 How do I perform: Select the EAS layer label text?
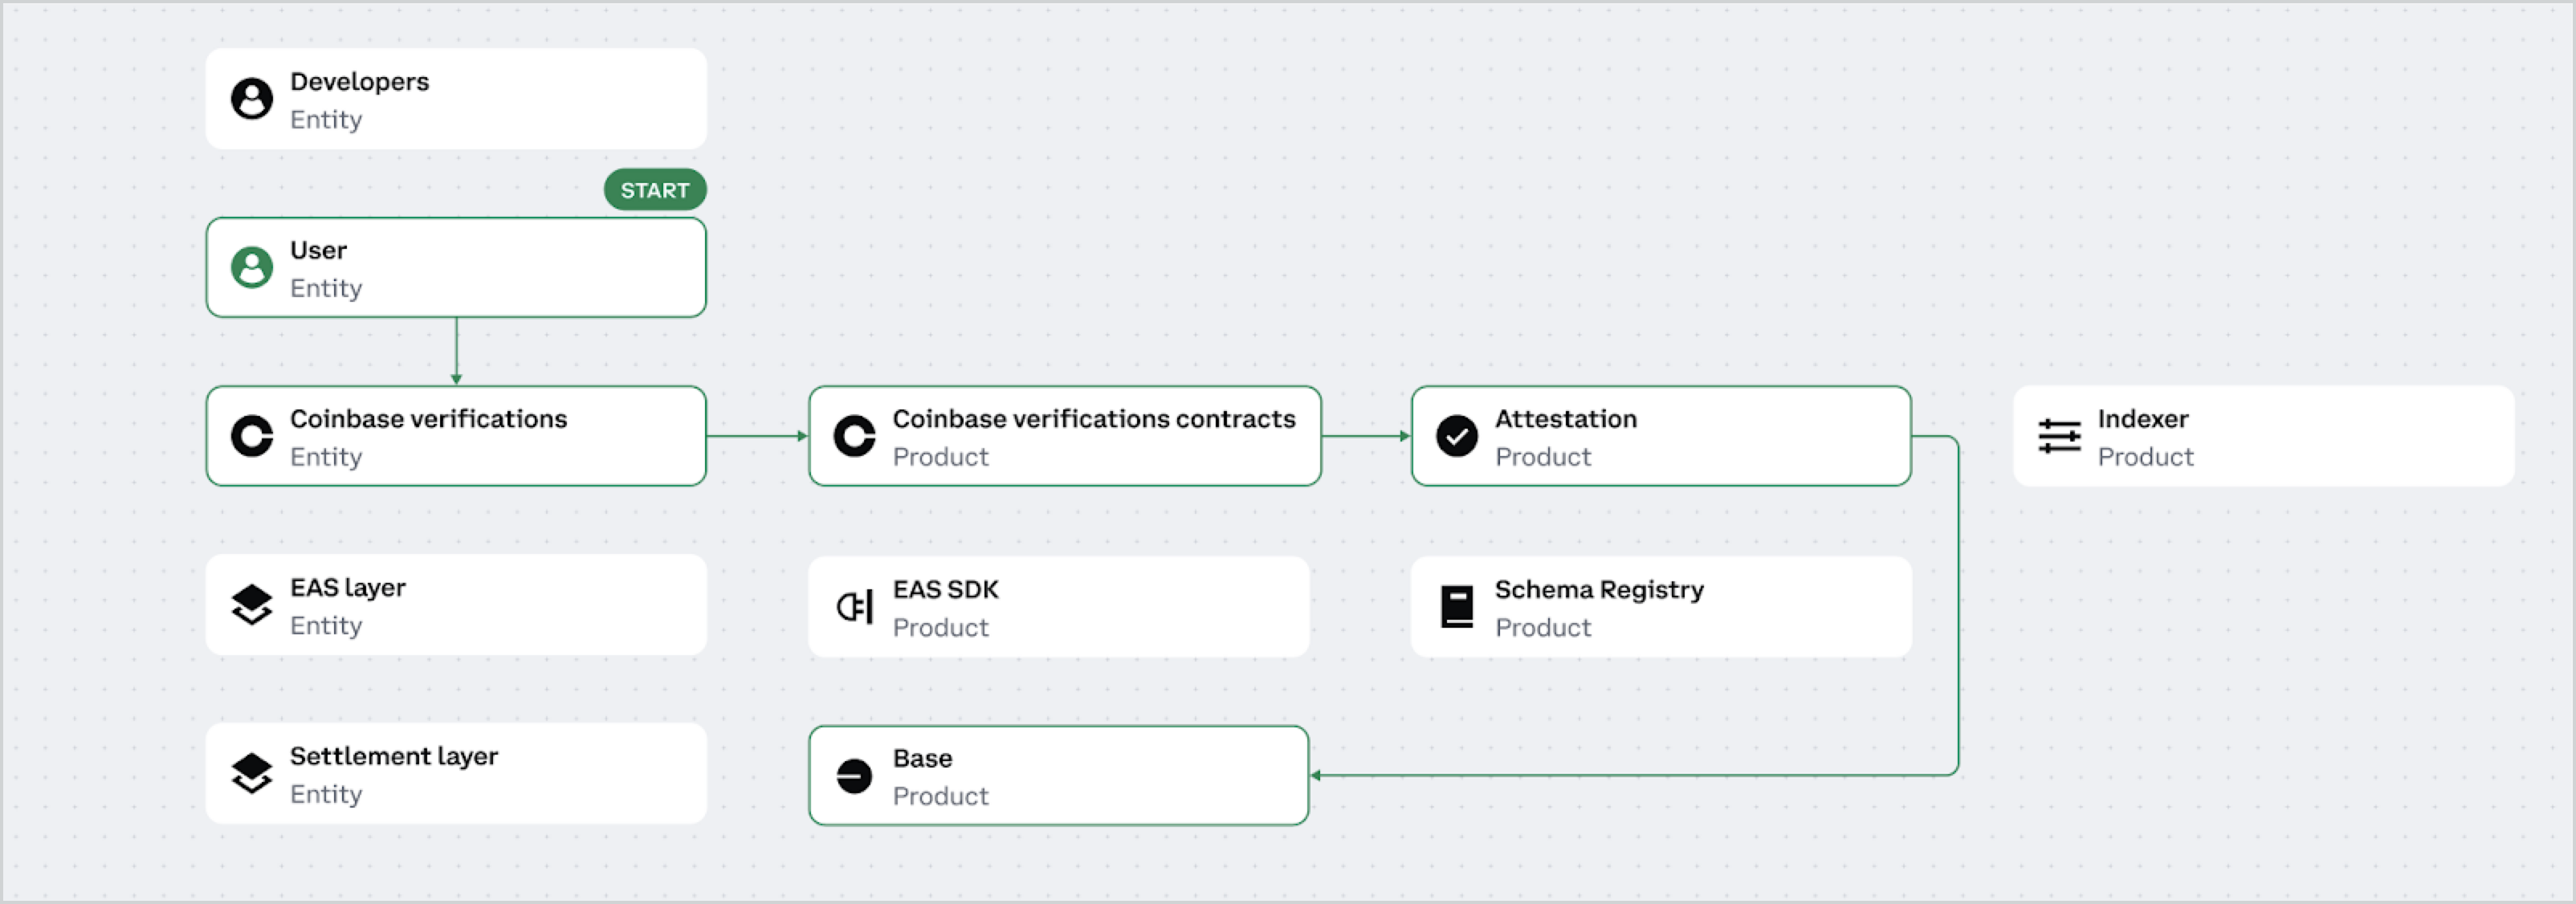348,588
